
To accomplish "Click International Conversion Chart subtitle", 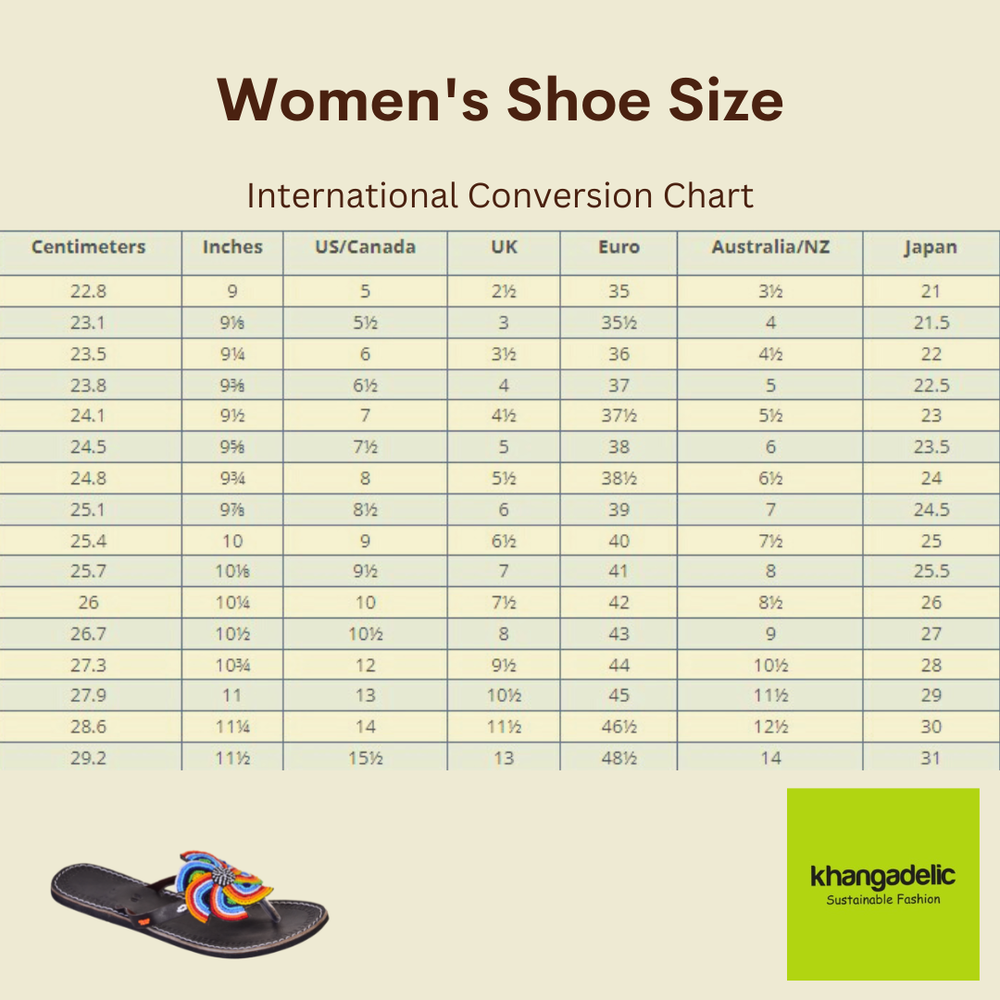I will point(500,196).
